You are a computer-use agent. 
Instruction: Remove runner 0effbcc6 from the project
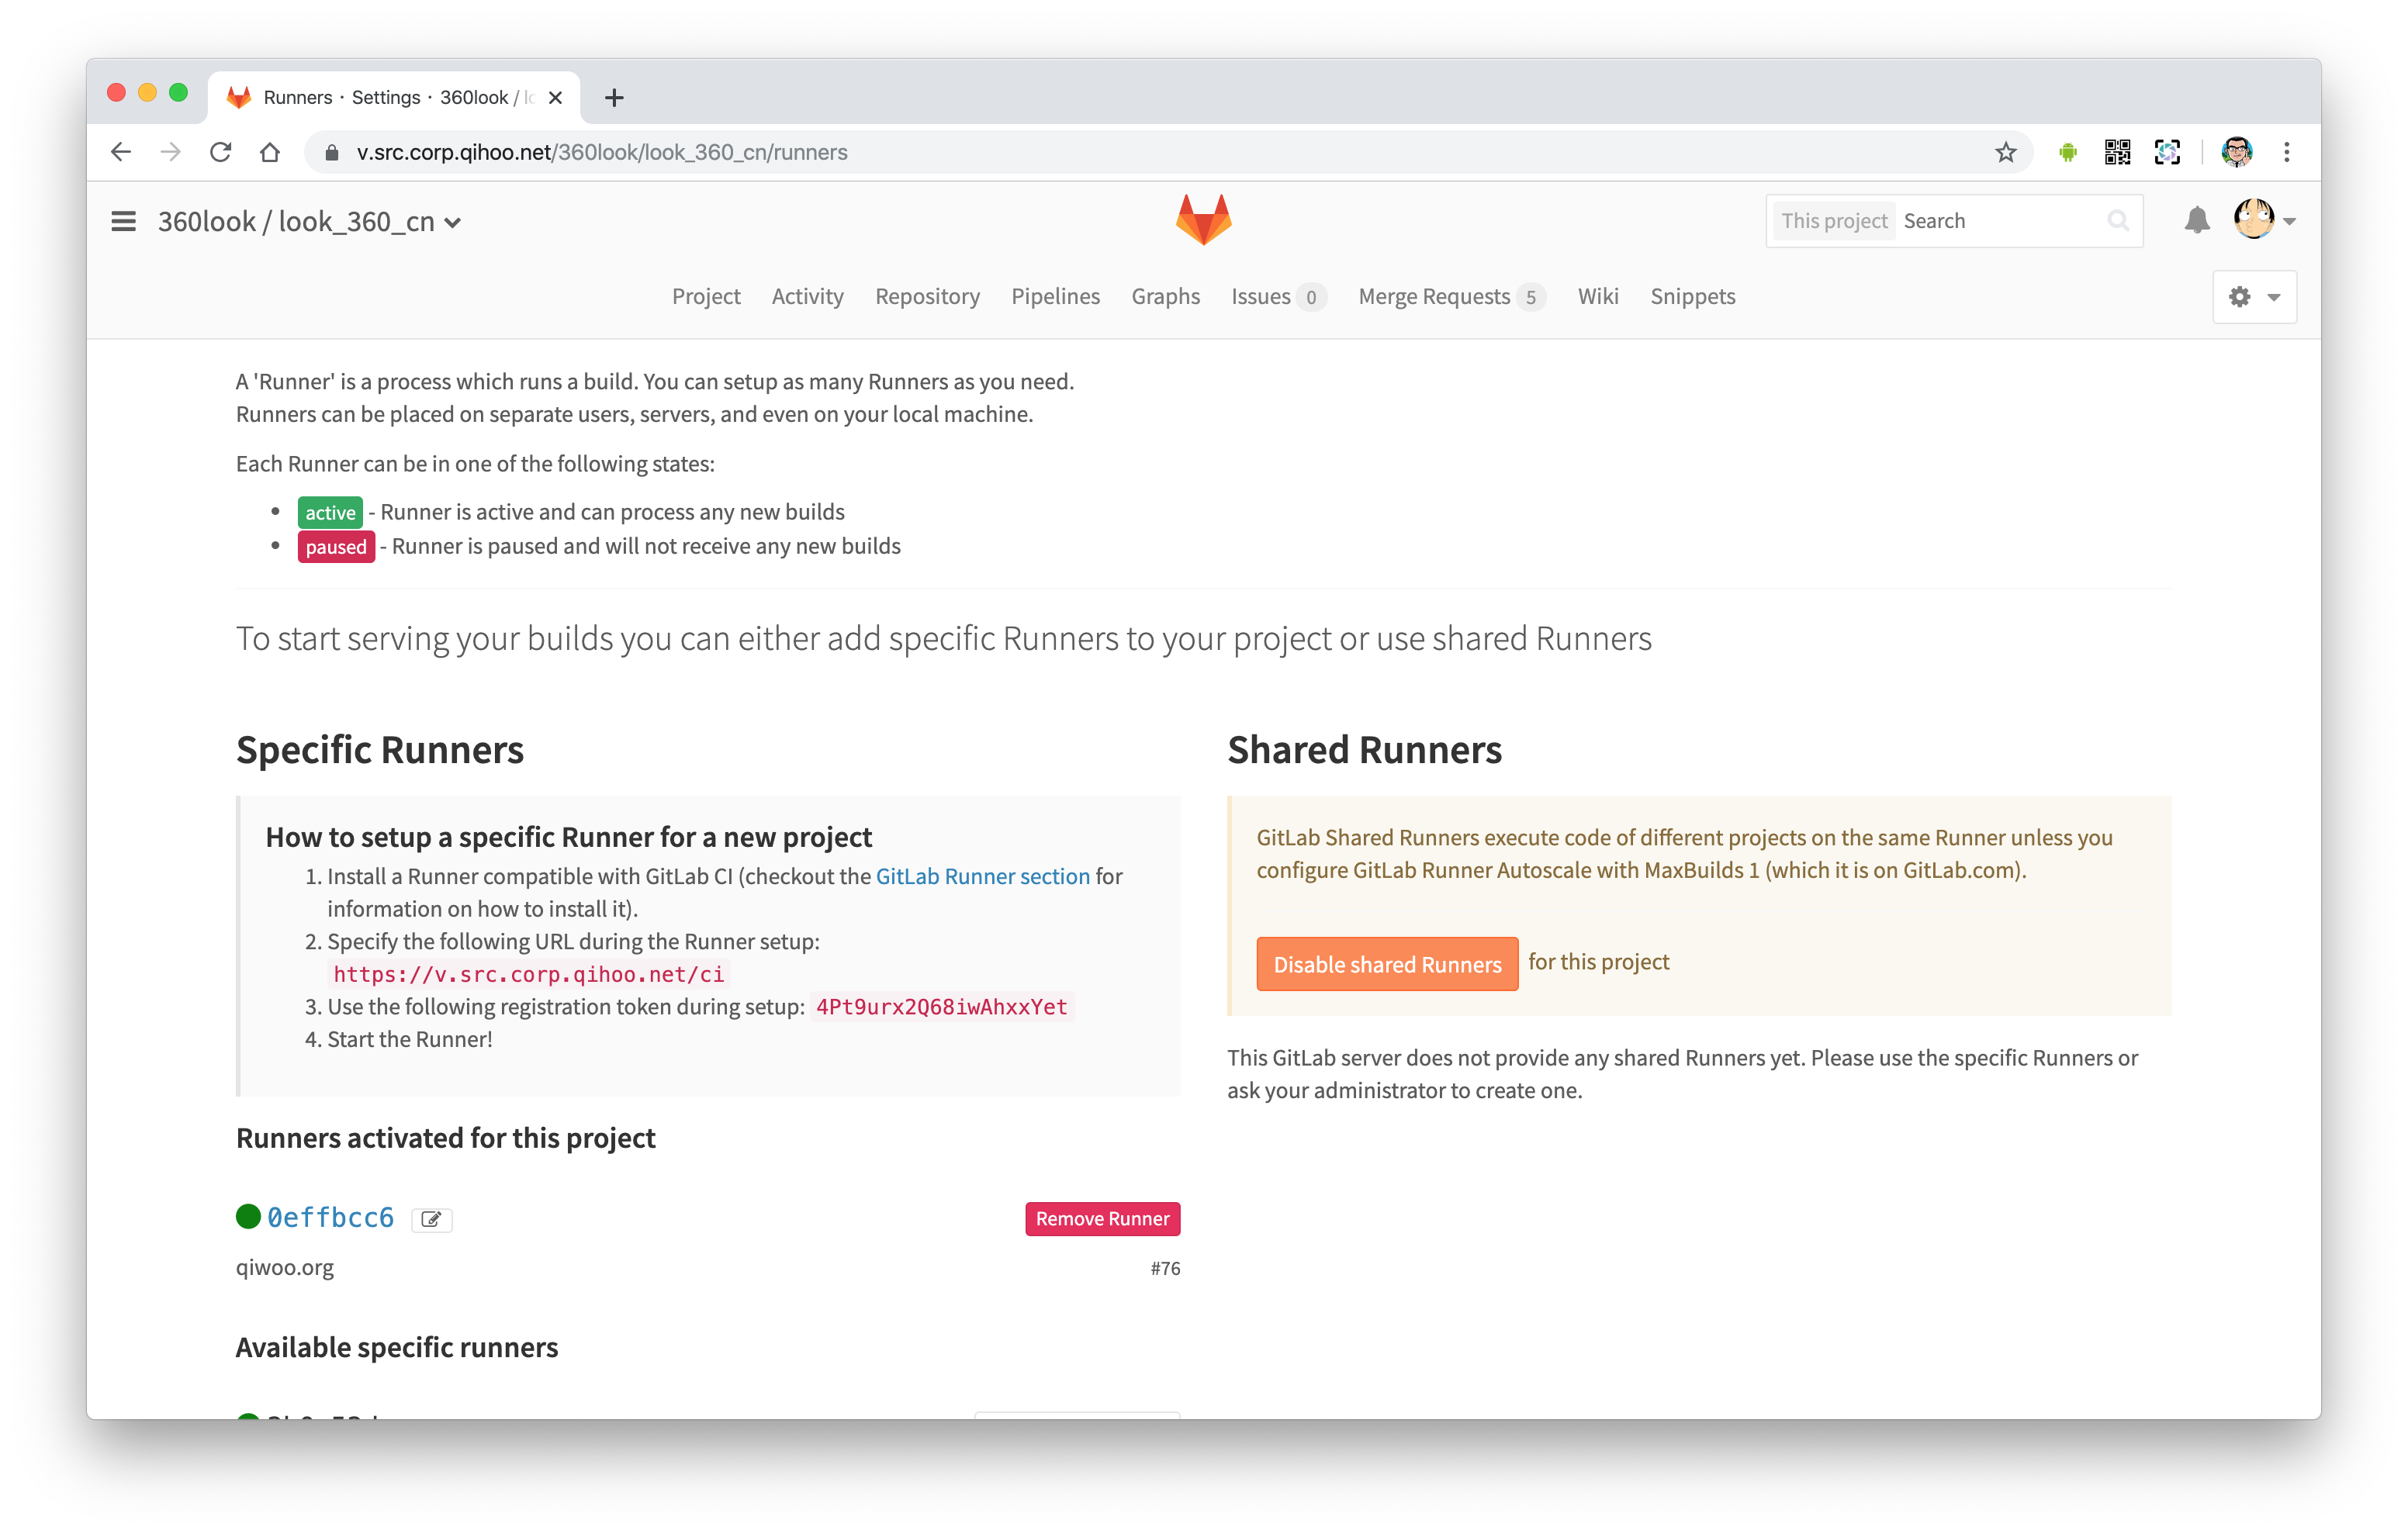(1102, 1219)
